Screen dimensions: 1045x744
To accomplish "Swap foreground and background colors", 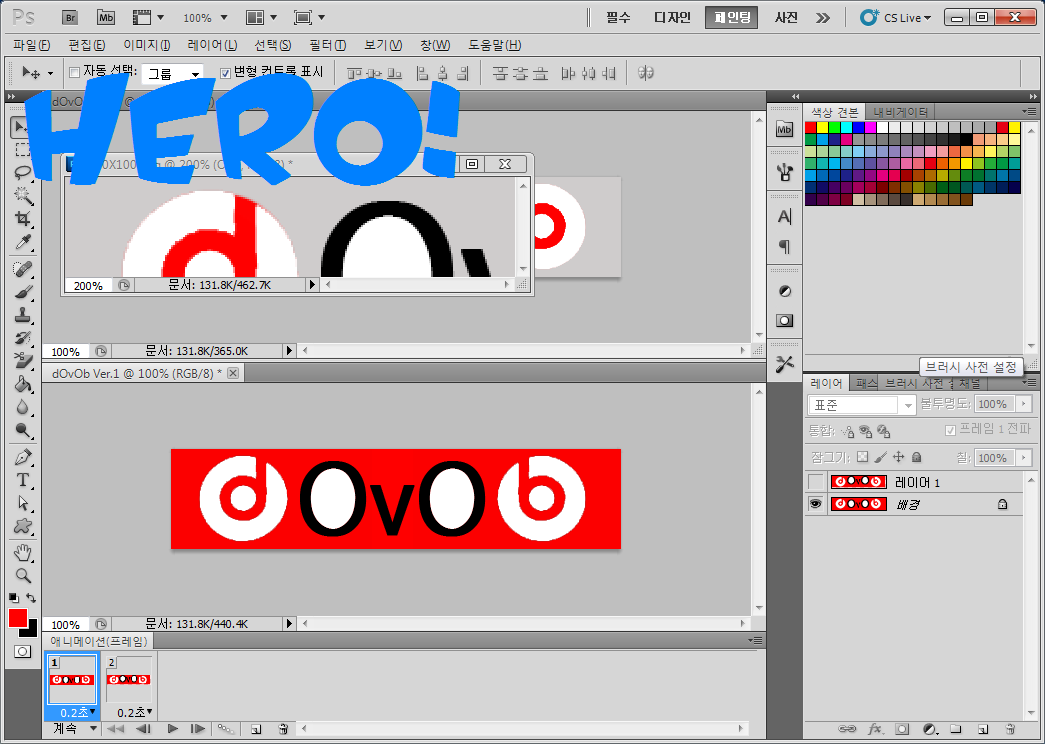I will [31, 598].
